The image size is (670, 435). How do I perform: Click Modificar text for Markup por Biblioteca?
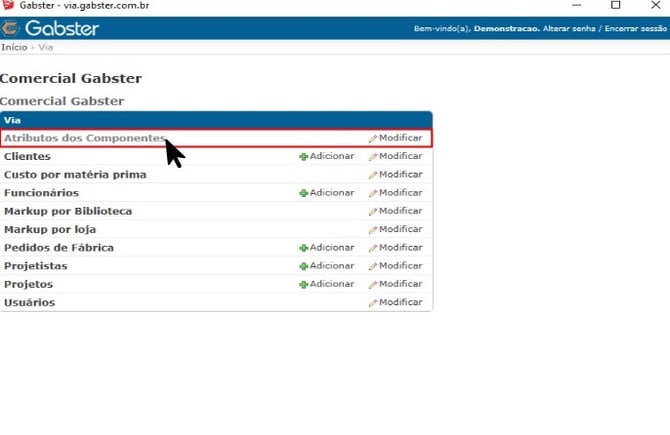401,211
